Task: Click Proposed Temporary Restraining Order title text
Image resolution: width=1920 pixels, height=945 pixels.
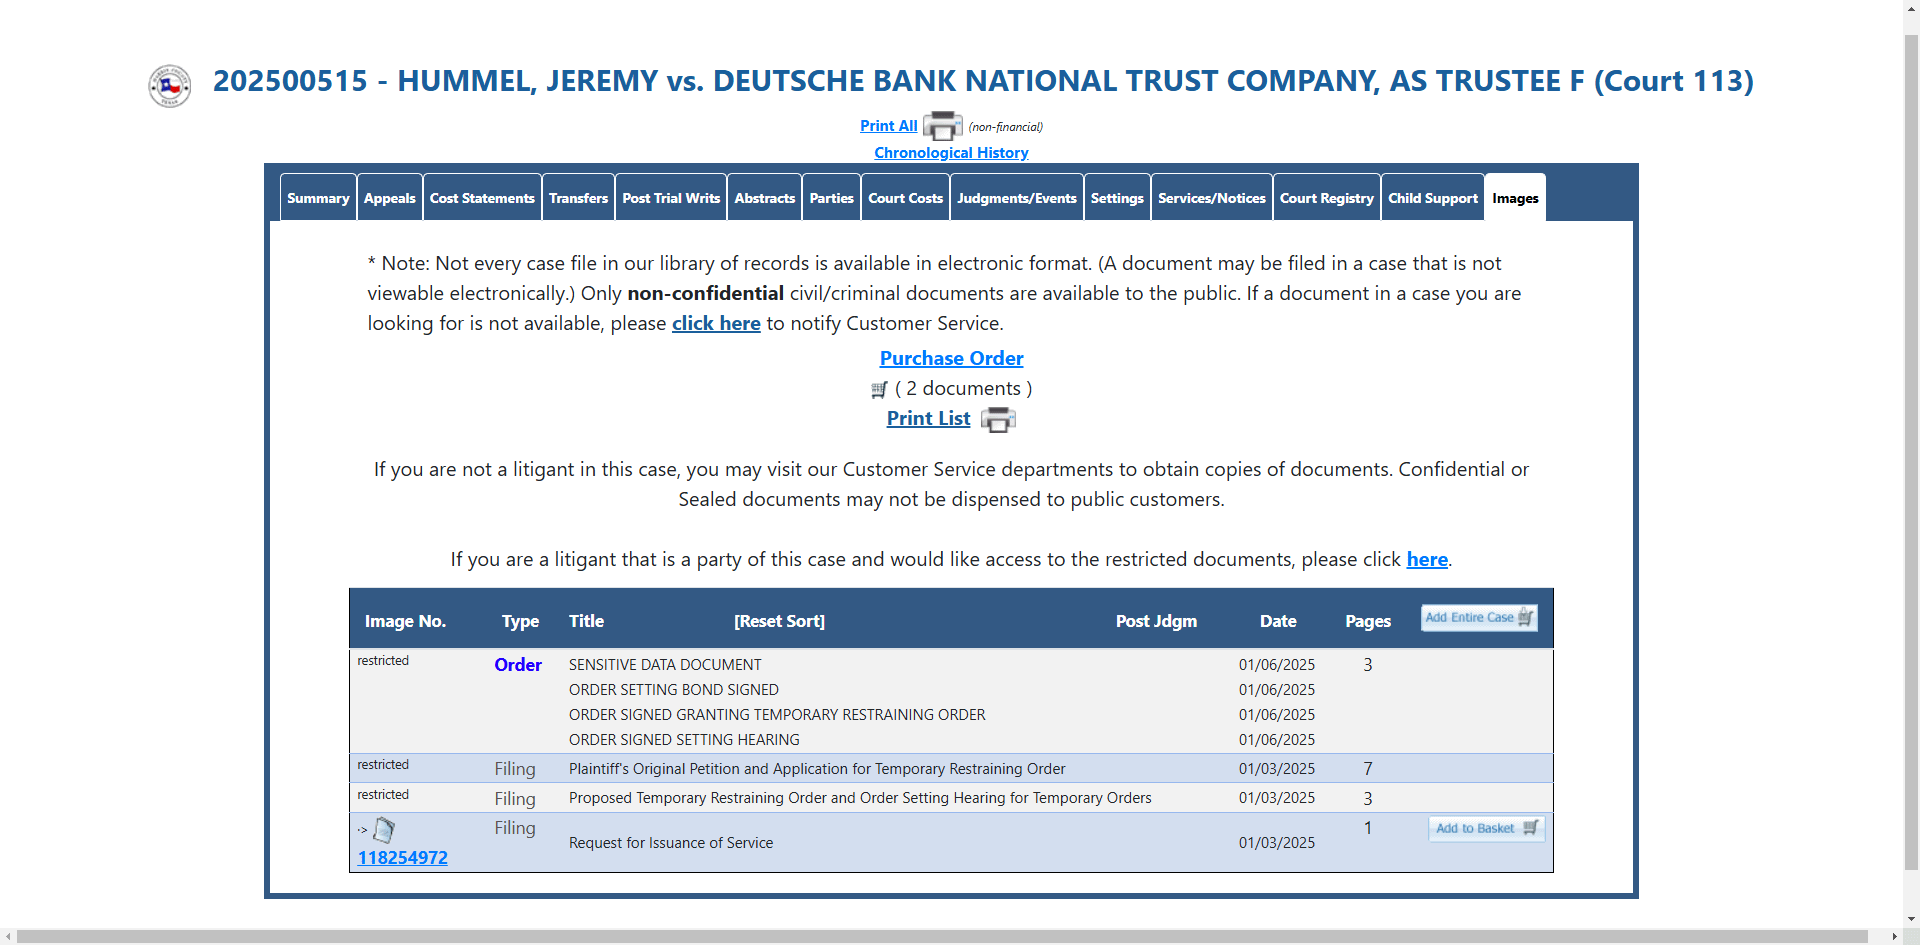Action: tap(860, 798)
